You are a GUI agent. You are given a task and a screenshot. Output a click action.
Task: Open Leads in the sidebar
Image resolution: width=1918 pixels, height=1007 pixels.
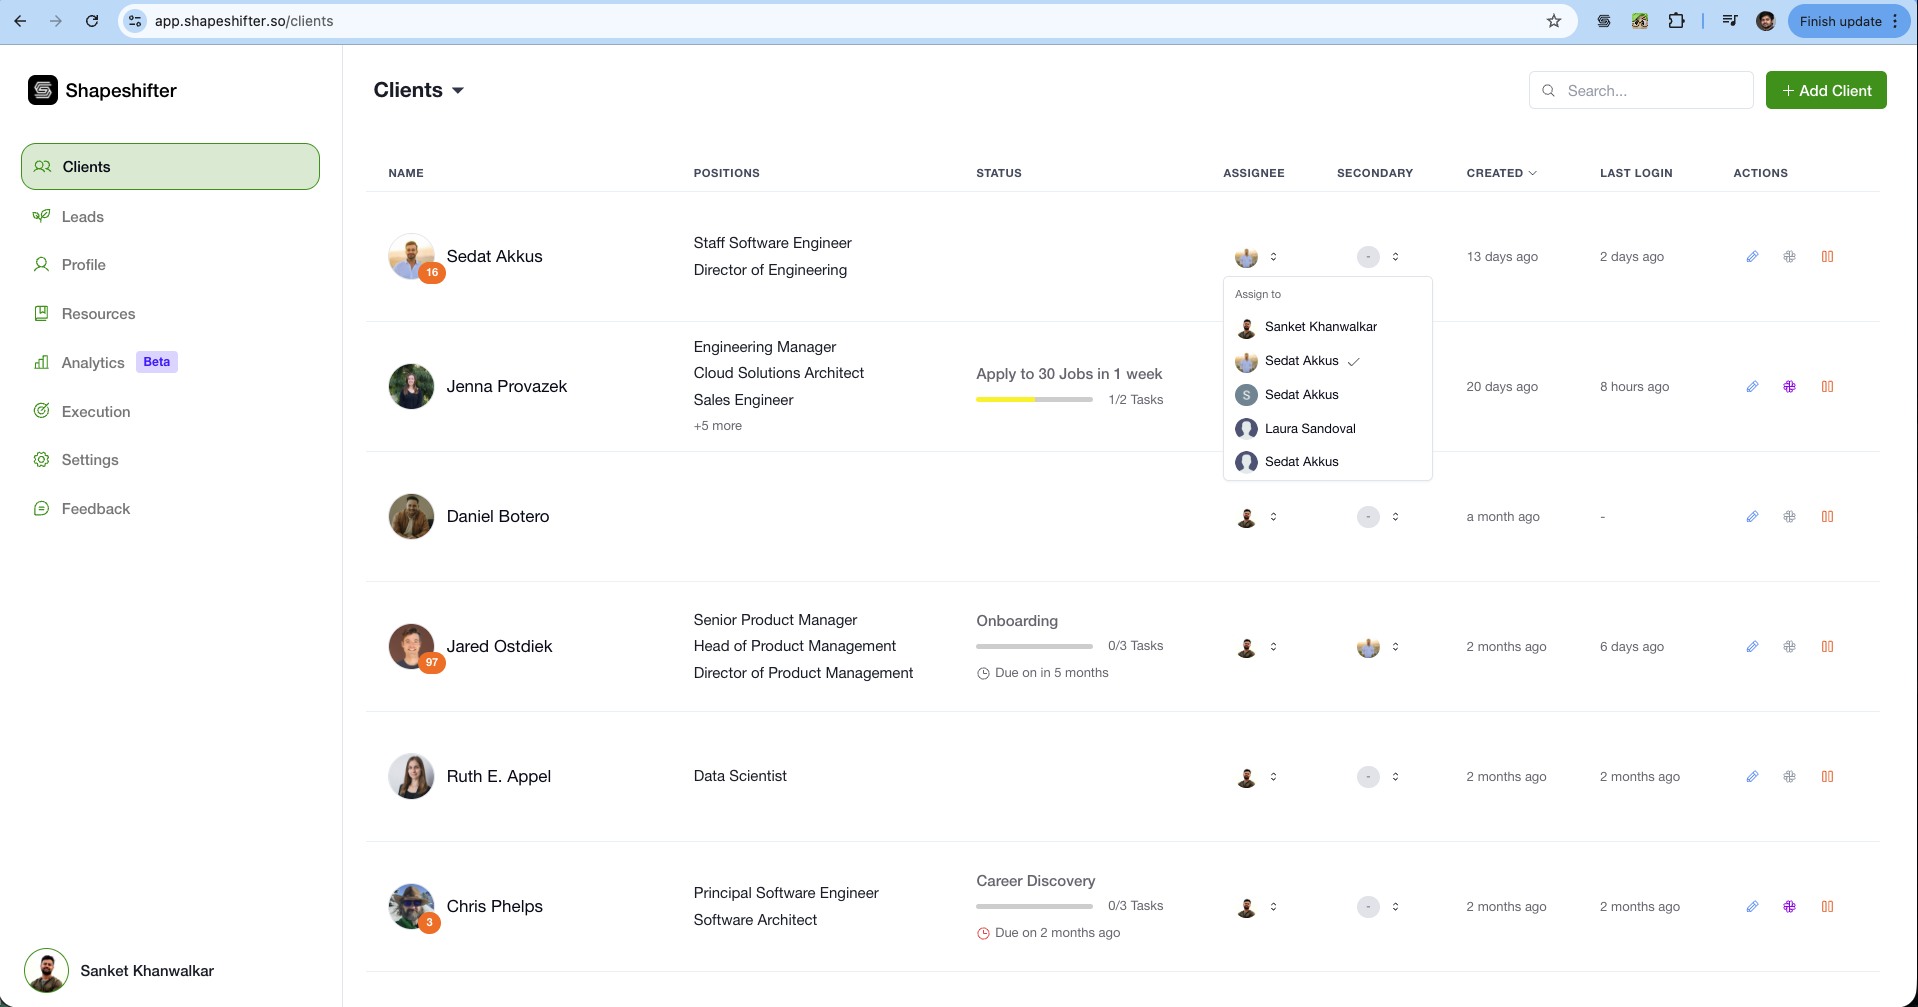click(83, 217)
